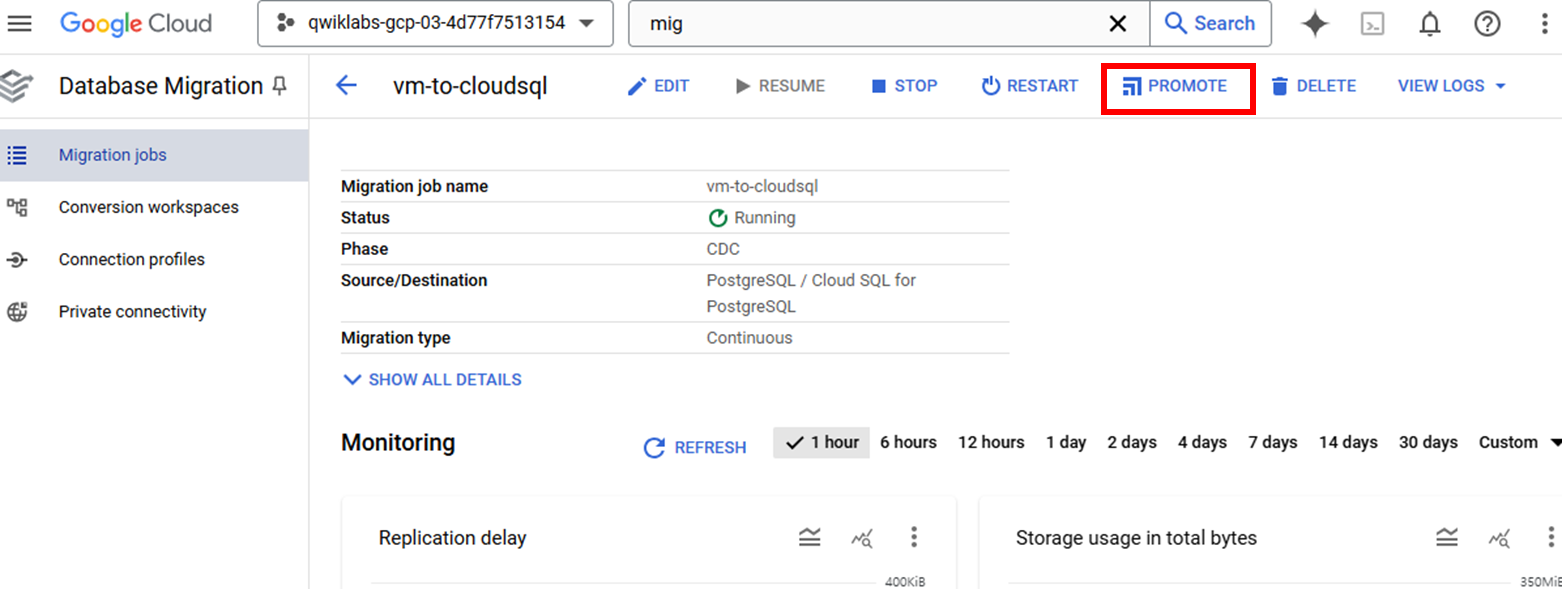The image size is (1562, 589).
Task: Open Migration jobs in sidebar
Action: pyautogui.click(x=154, y=155)
